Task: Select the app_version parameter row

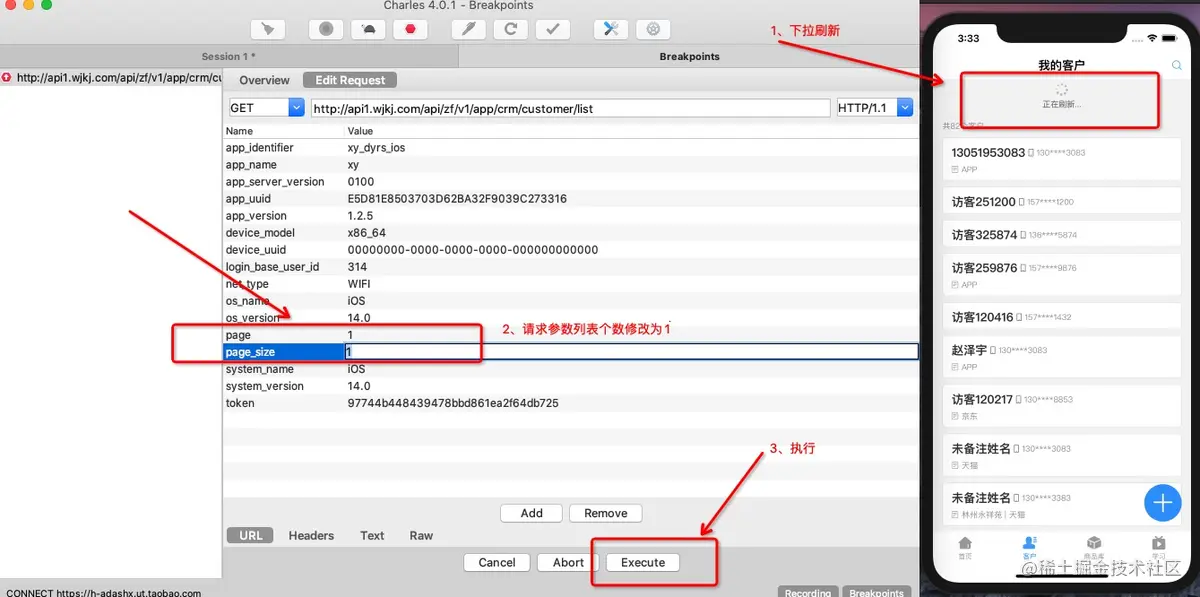Action: click(571, 216)
